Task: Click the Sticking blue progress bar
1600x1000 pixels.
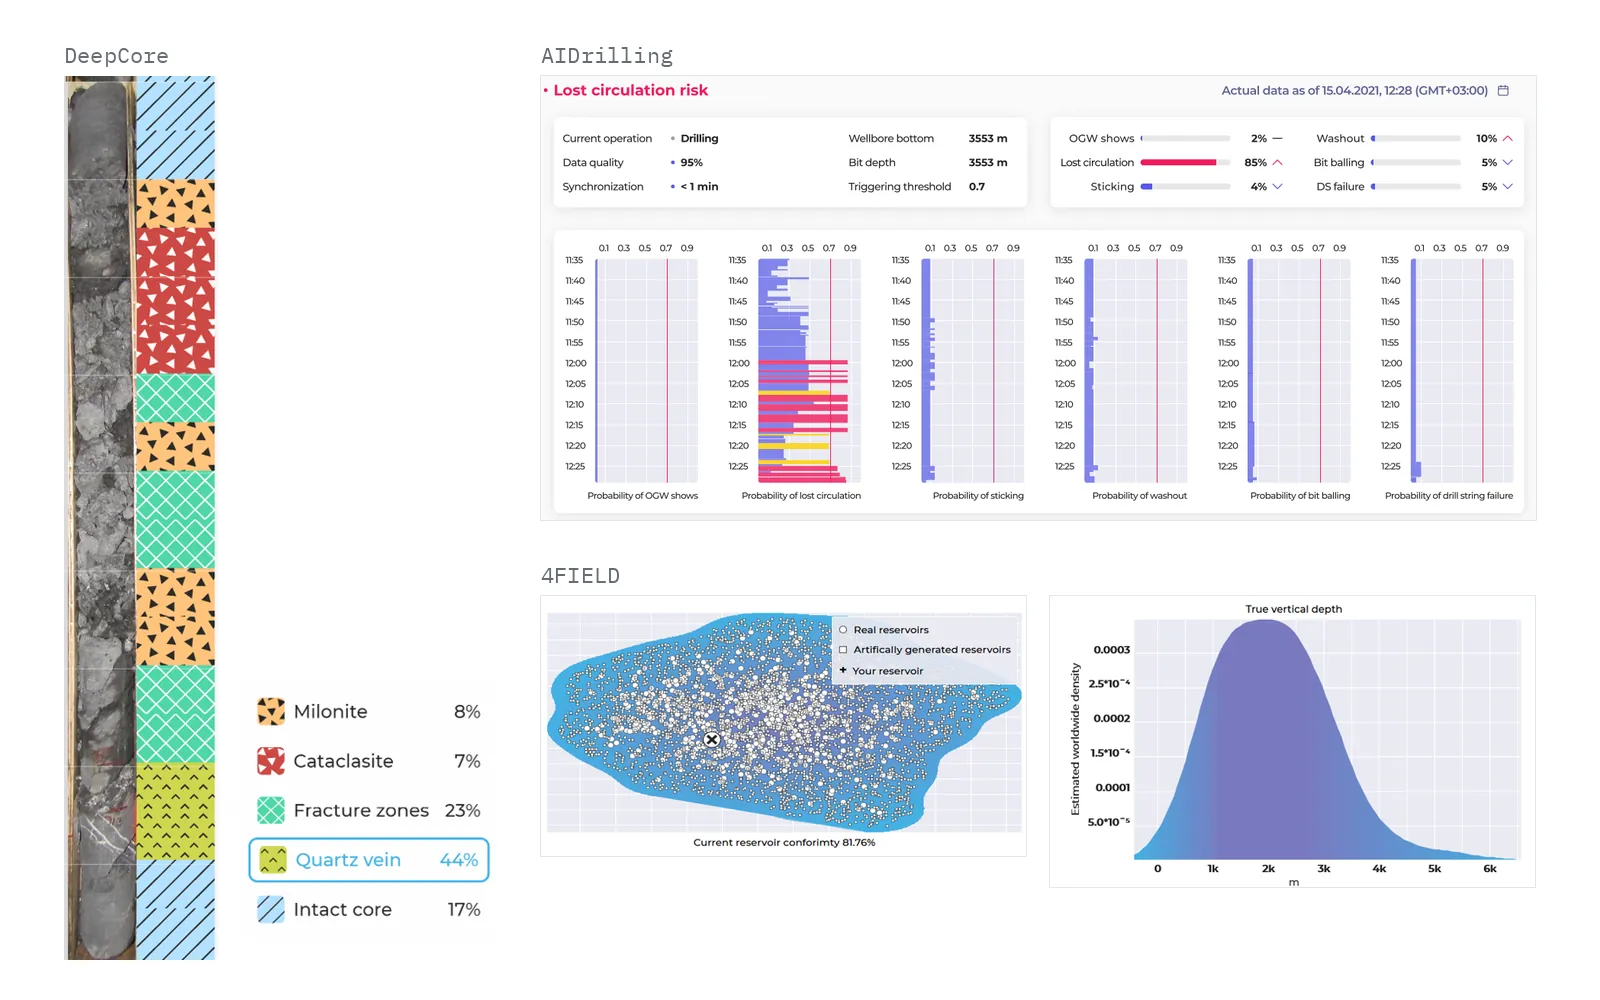Action: [1185, 186]
